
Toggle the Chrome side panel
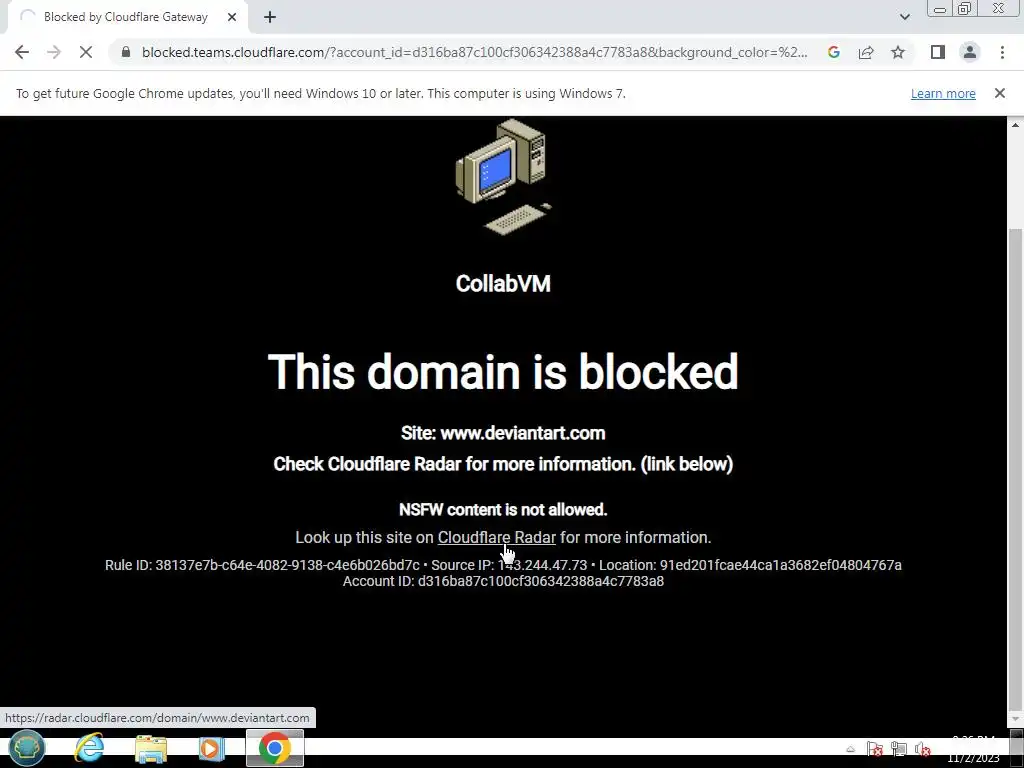[x=938, y=52]
